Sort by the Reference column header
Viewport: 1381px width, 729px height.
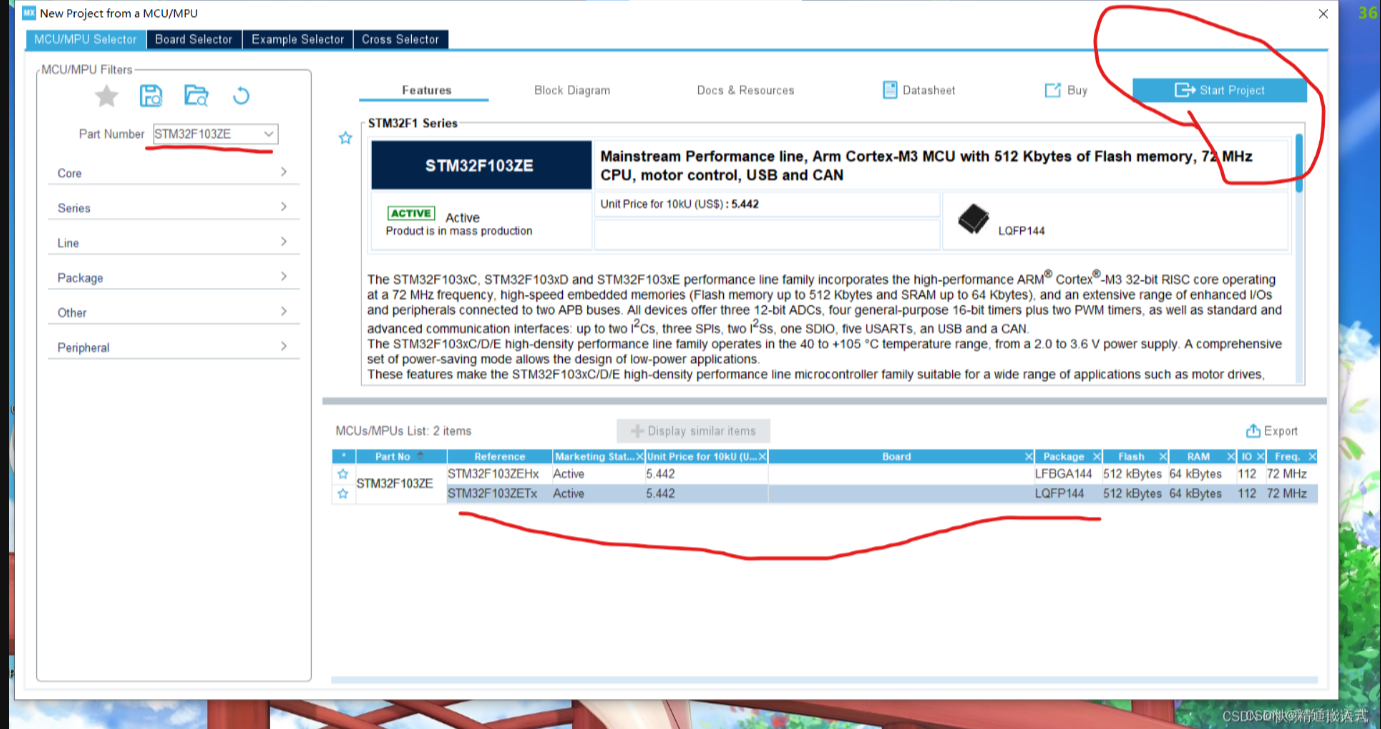tap(500, 456)
